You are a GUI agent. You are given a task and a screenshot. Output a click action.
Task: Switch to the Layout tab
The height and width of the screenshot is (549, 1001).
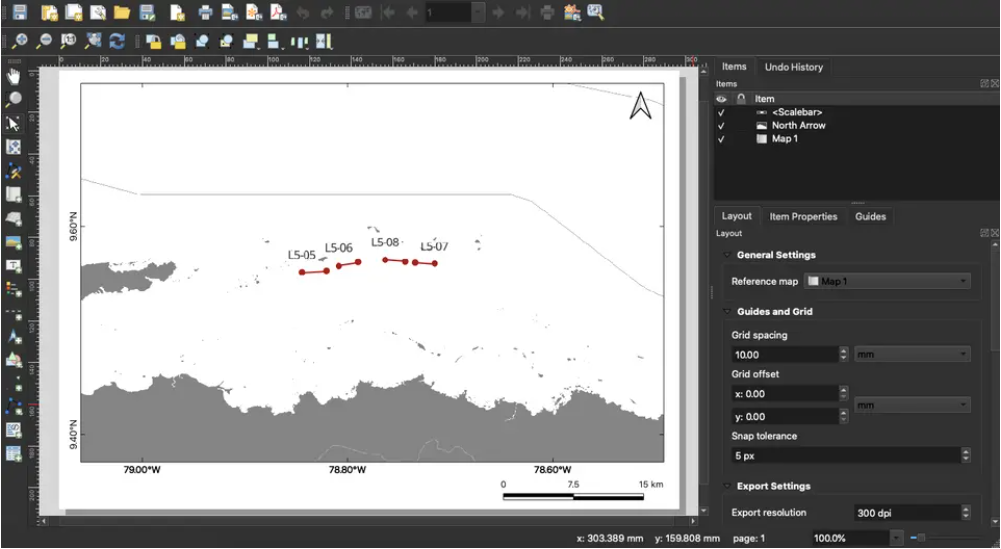coord(737,216)
